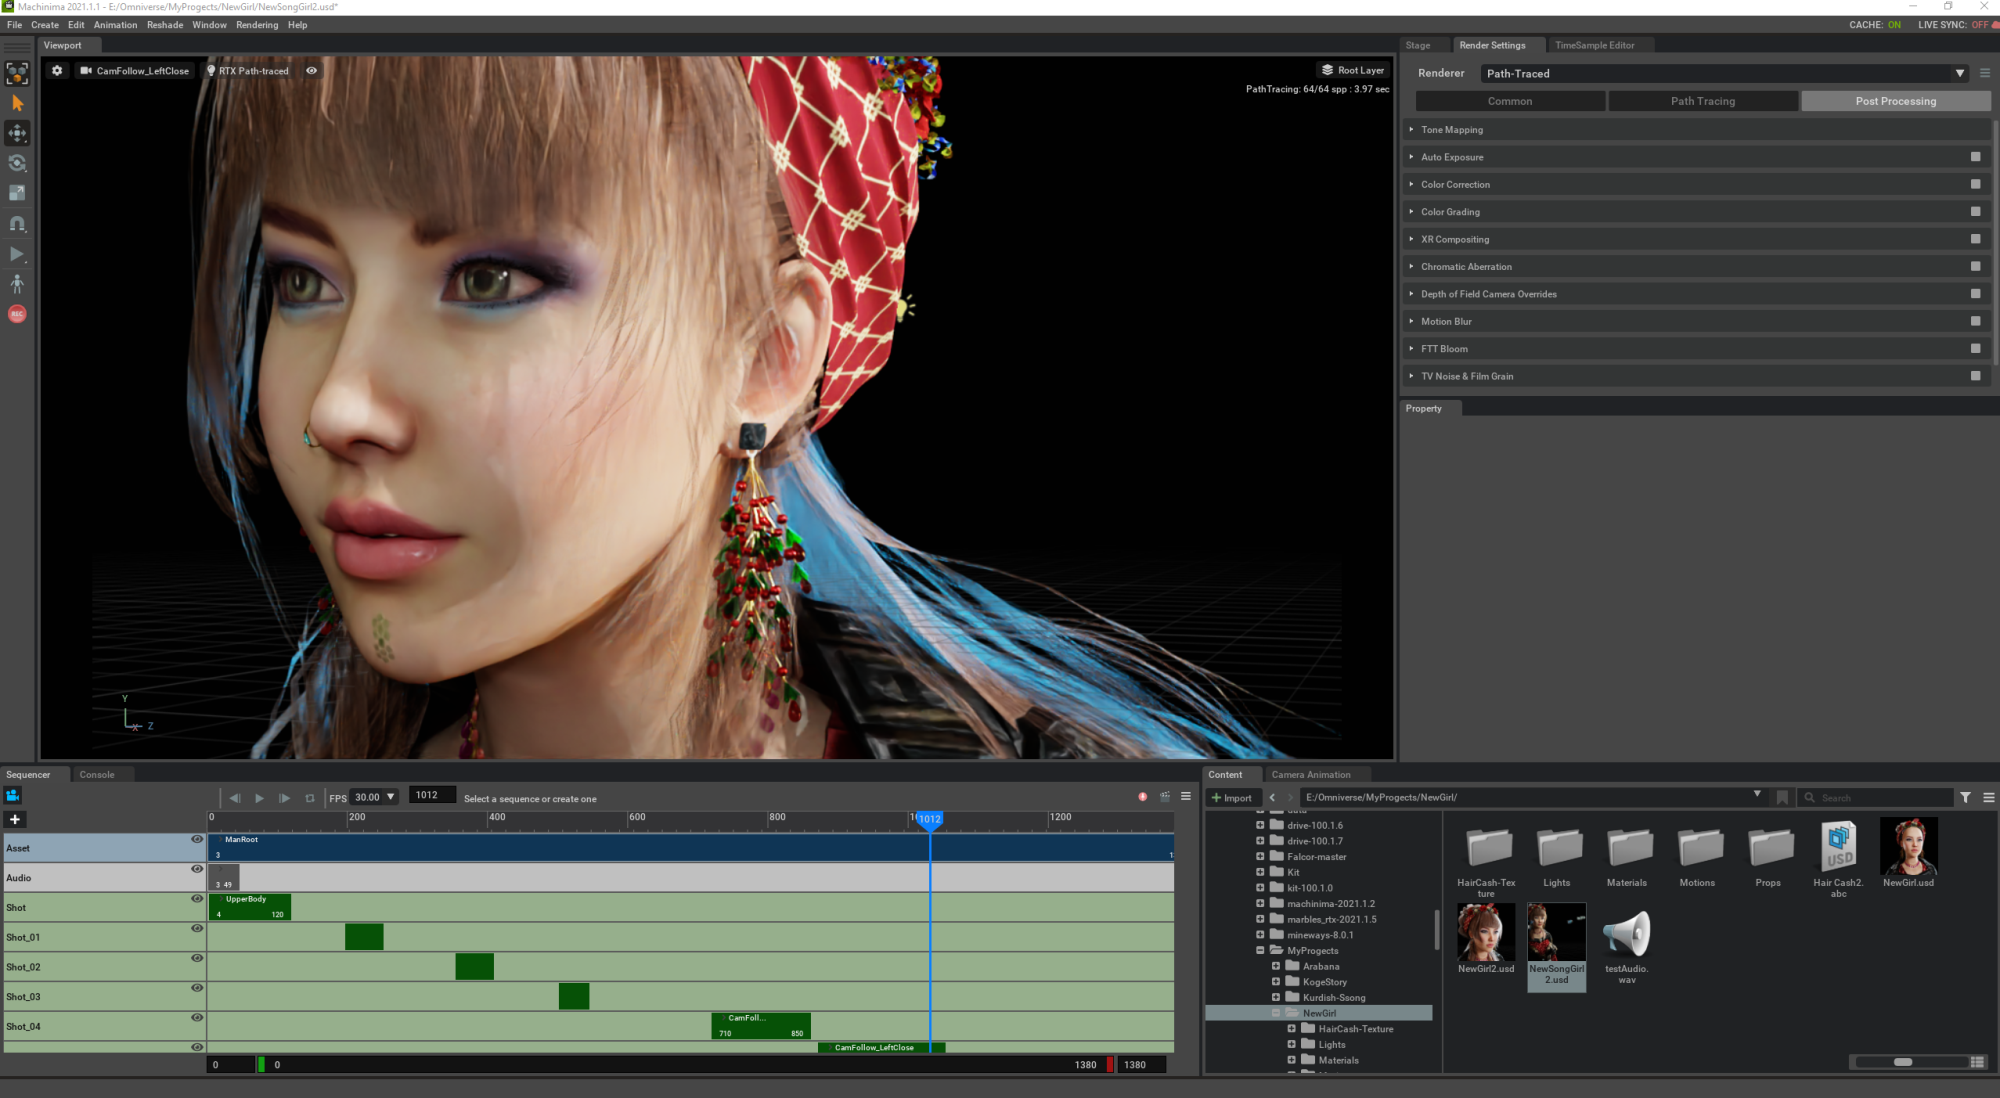Open the Animation menu
The height and width of the screenshot is (1098, 2000).
coord(116,25)
